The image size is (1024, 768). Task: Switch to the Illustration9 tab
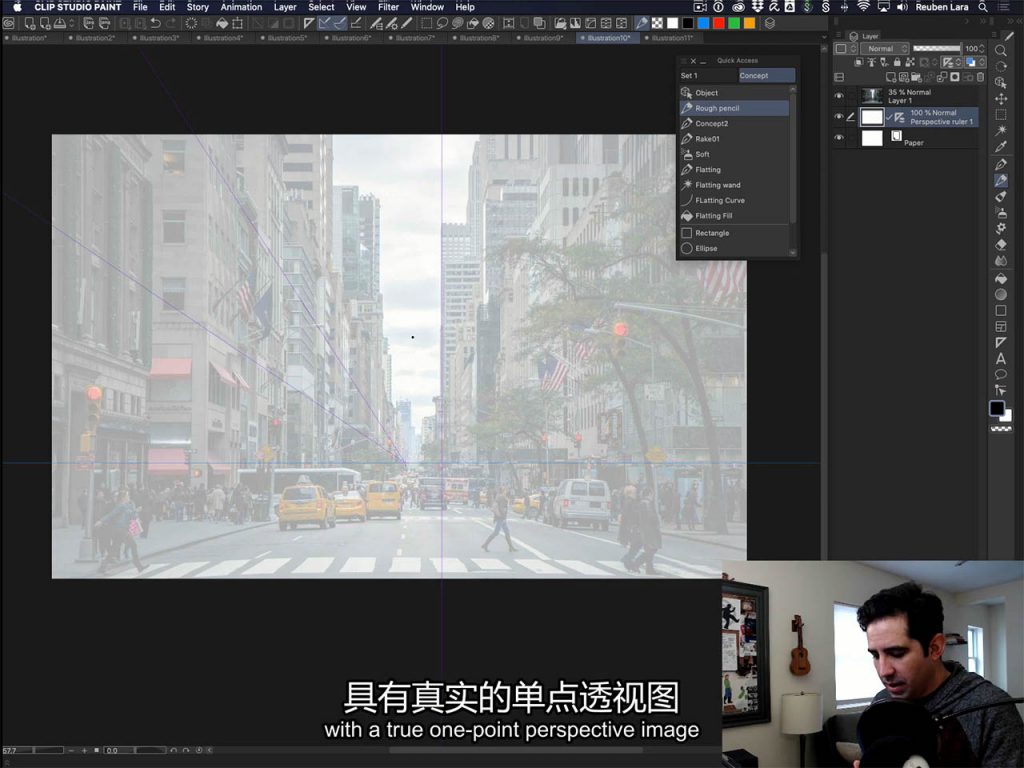click(543, 38)
